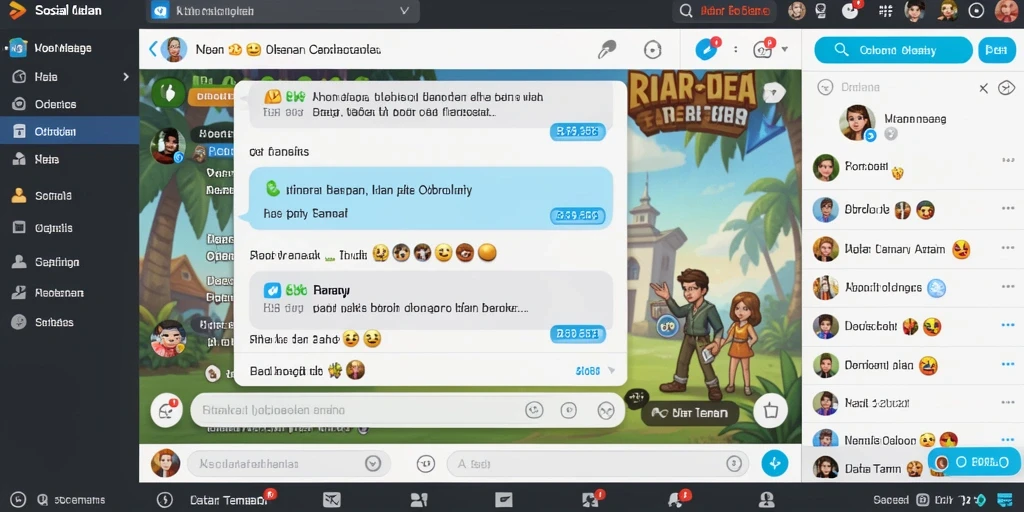Open the blue notification icon with the red badge

tap(706, 49)
